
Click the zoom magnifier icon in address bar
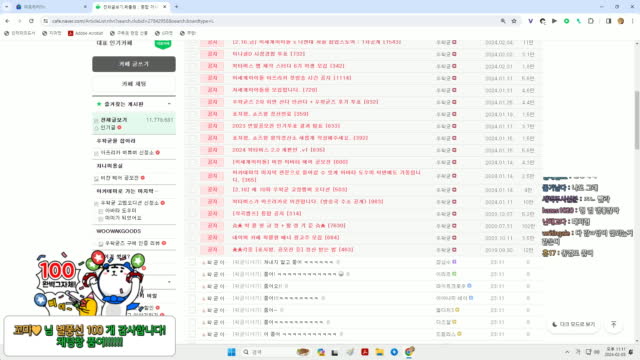point(503,21)
